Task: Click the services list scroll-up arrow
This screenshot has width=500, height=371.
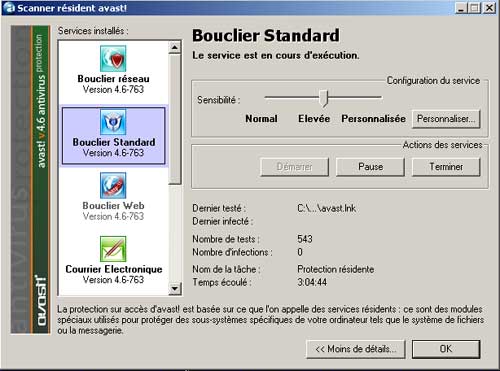Action: pyautogui.click(x=175, y=48)
